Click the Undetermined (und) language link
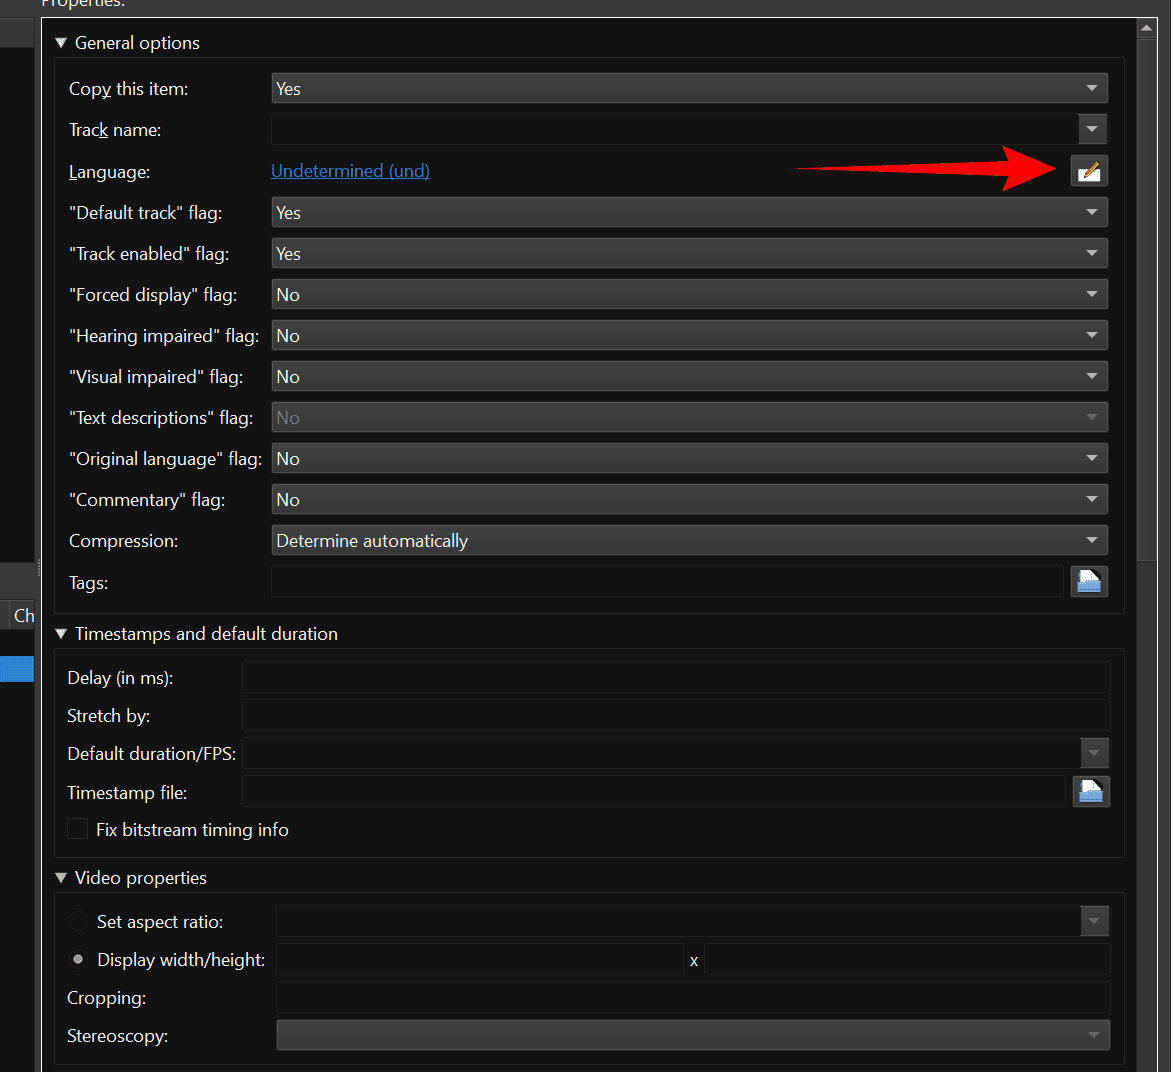Image resolution: width=1171 pixels, height=1072 pixels. pyautogui.click(x=350, y=171)
